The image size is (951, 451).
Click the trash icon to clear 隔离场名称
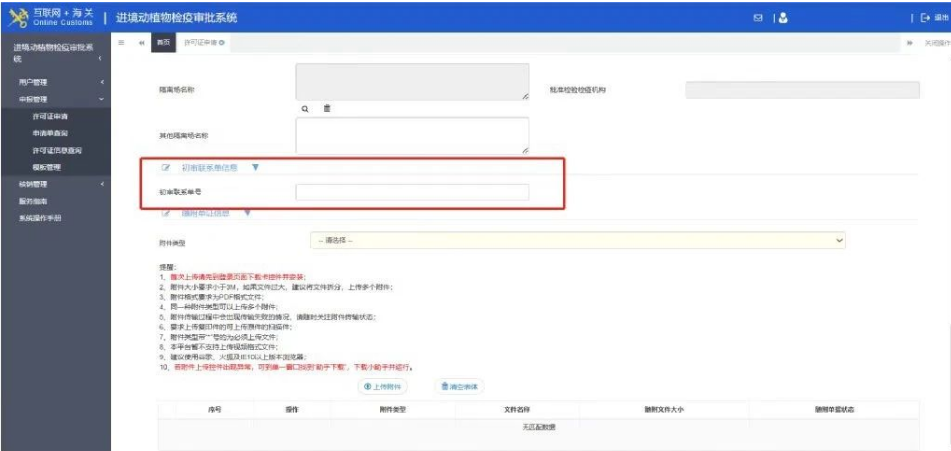(x=326, y=108)
